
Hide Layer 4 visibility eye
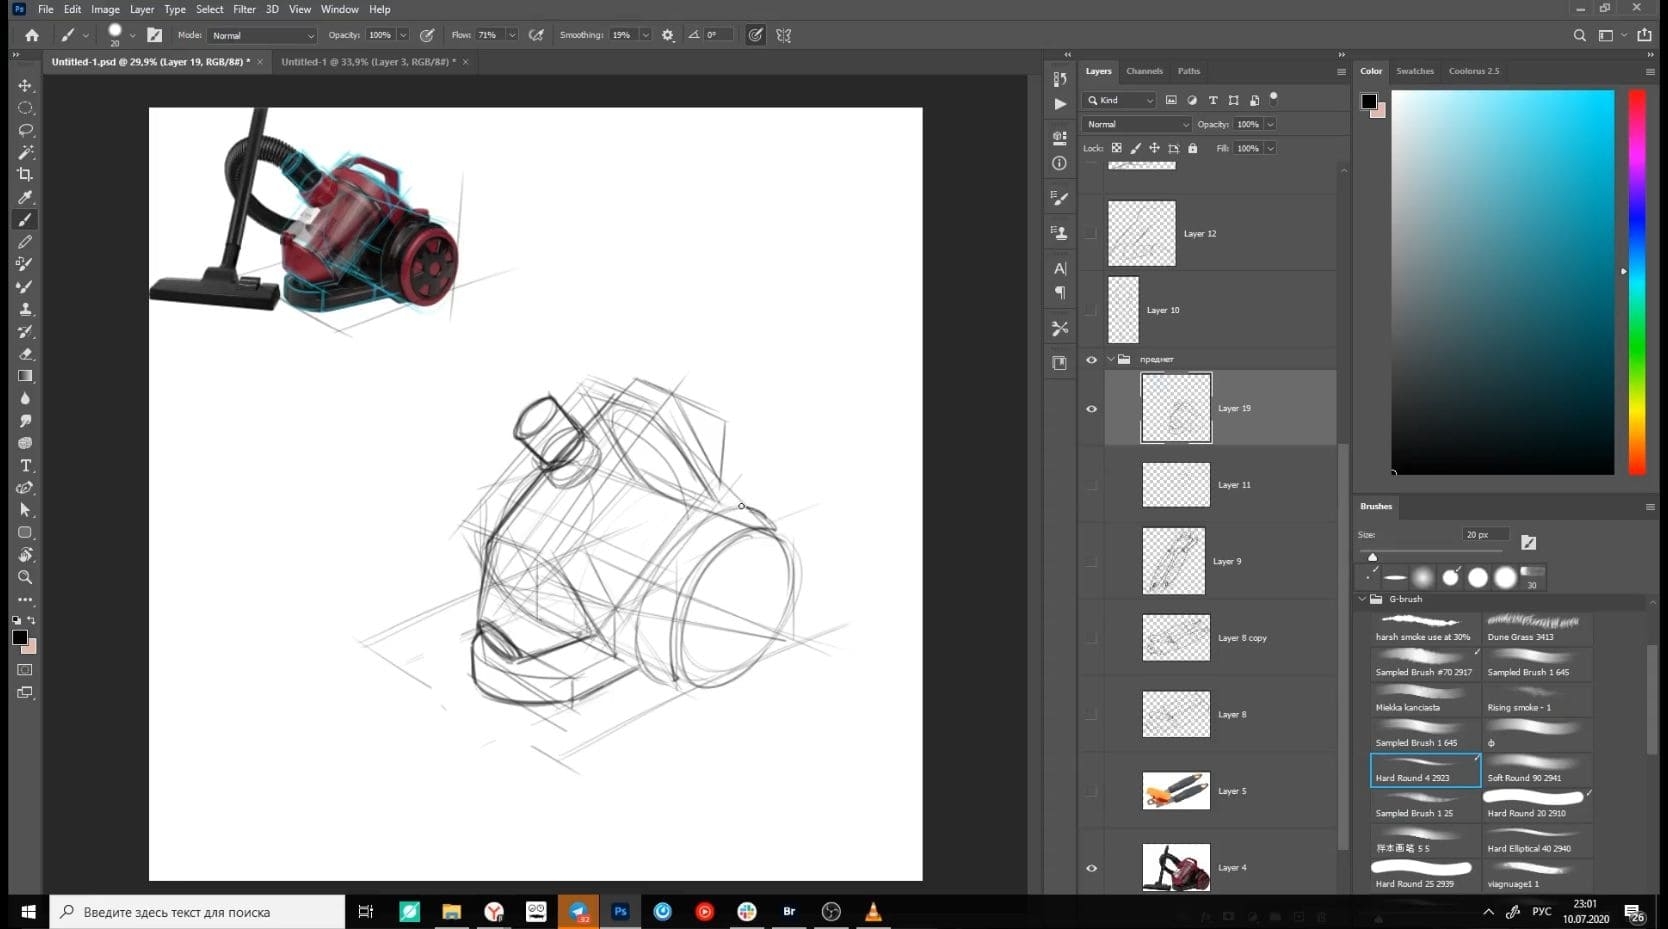1091,868
